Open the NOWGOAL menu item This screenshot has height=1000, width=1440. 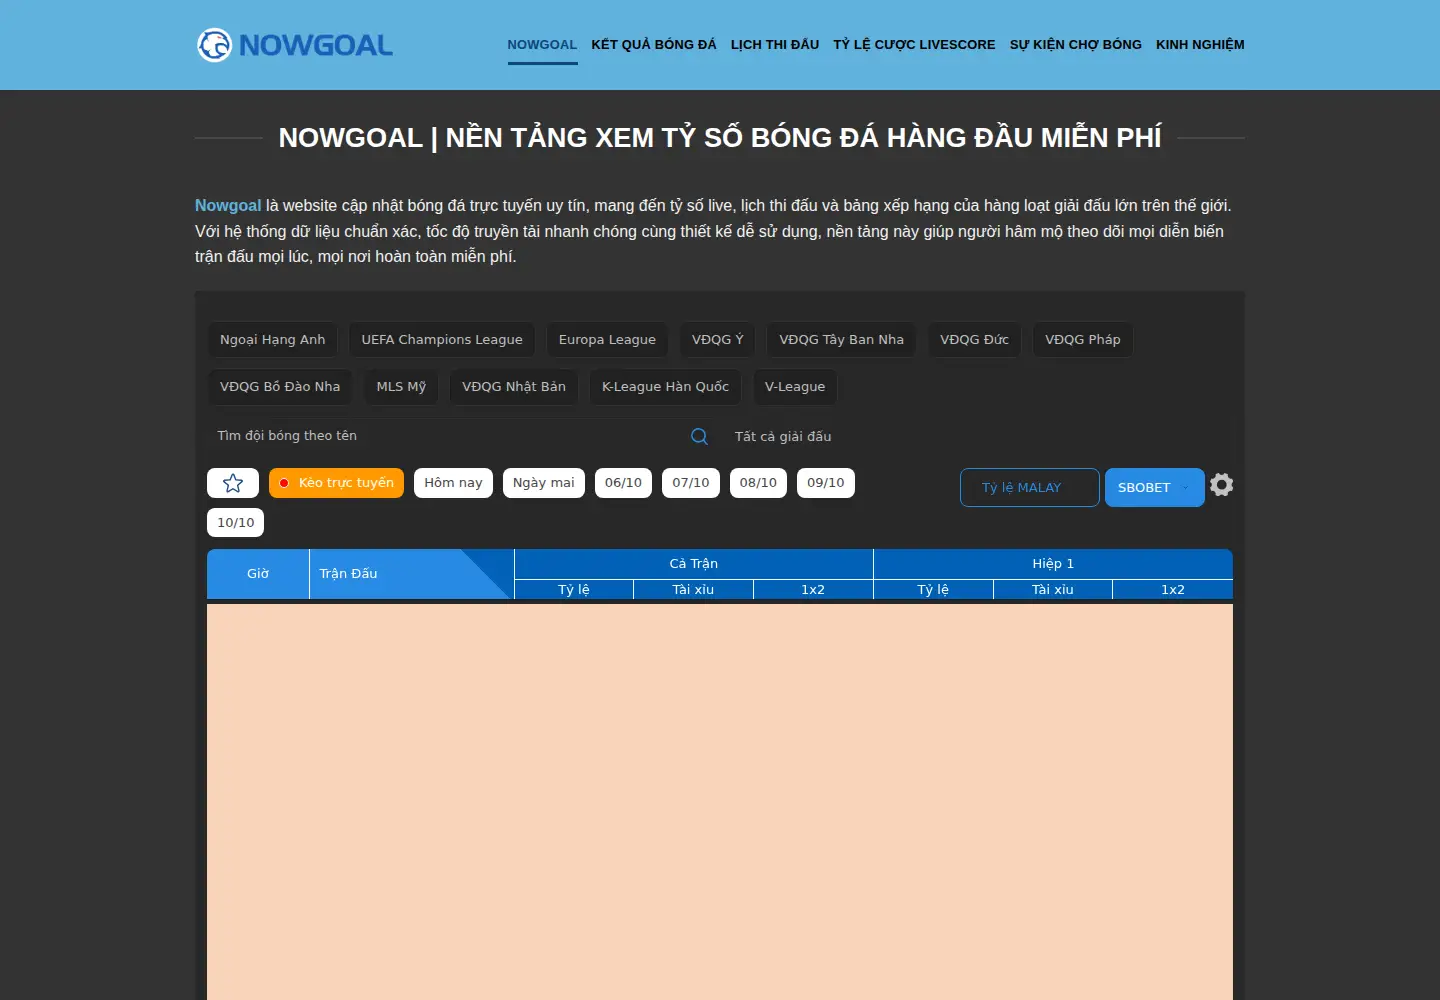(542, 45)
